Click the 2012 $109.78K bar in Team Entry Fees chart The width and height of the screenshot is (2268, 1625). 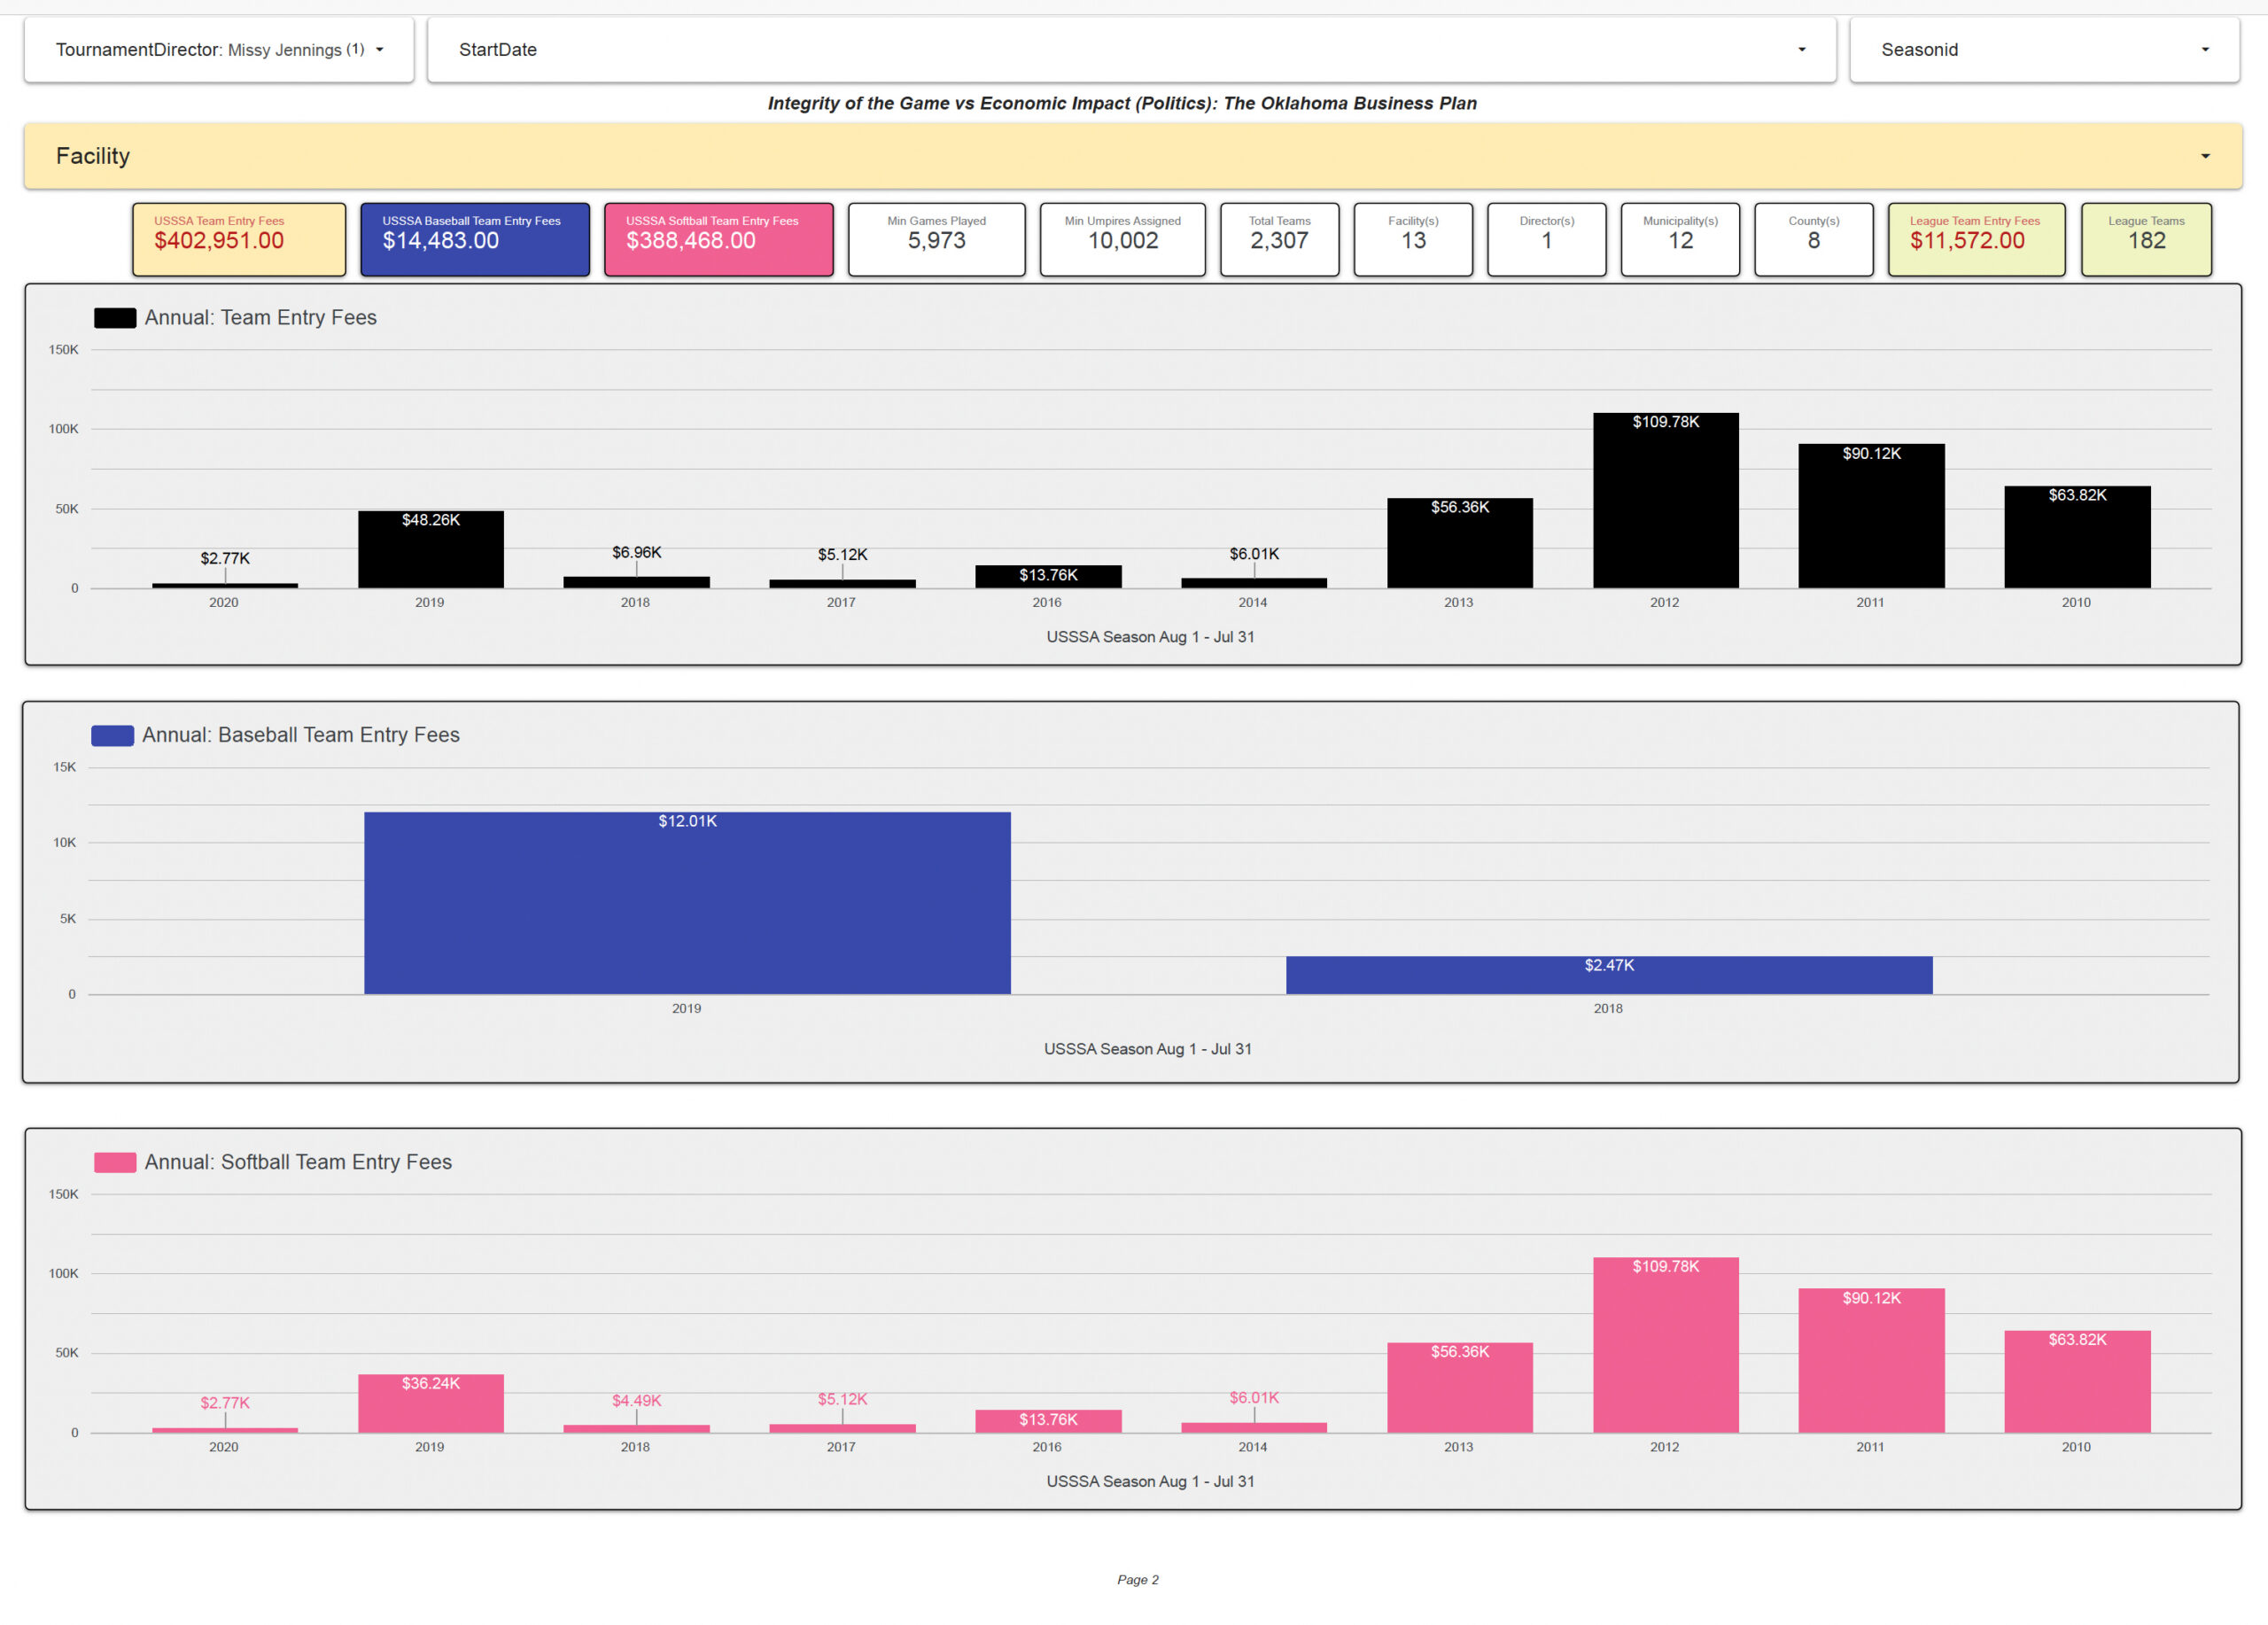coord(1665,500)
